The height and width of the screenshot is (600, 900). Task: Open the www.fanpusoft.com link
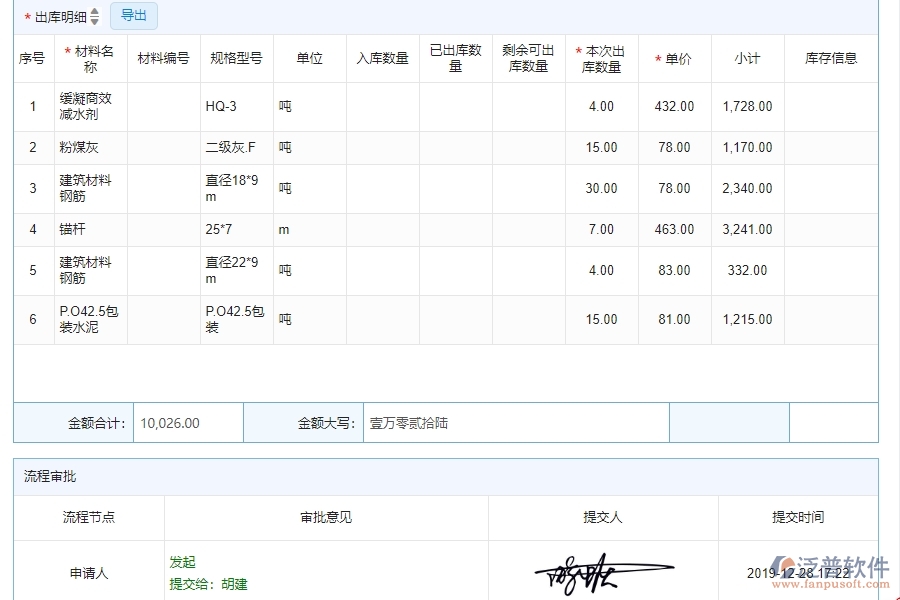[830, 582]
